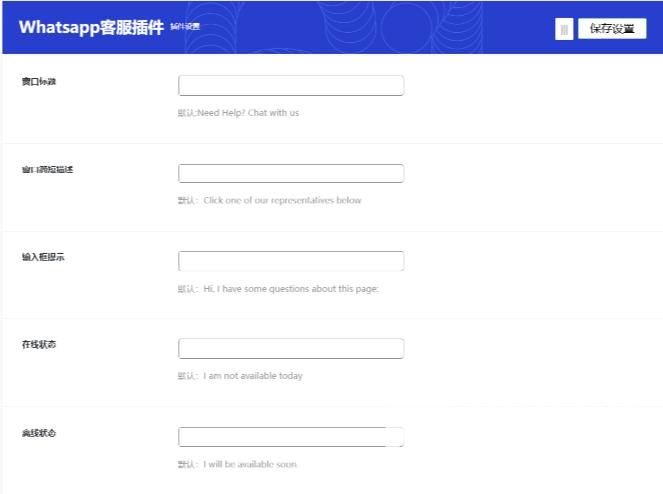Click the Whatsapp客服插件 header title
663x494 pixels.
point(91,27)
